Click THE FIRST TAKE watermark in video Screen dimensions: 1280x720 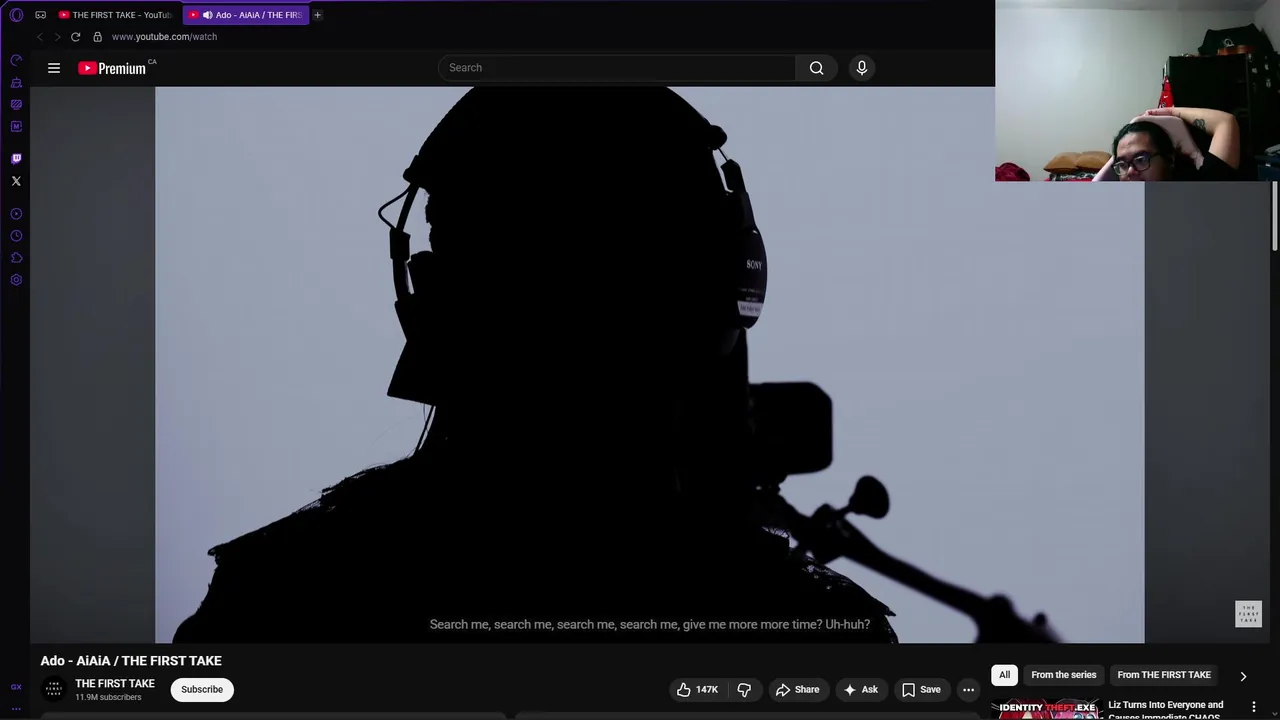tap(1248, 614)
